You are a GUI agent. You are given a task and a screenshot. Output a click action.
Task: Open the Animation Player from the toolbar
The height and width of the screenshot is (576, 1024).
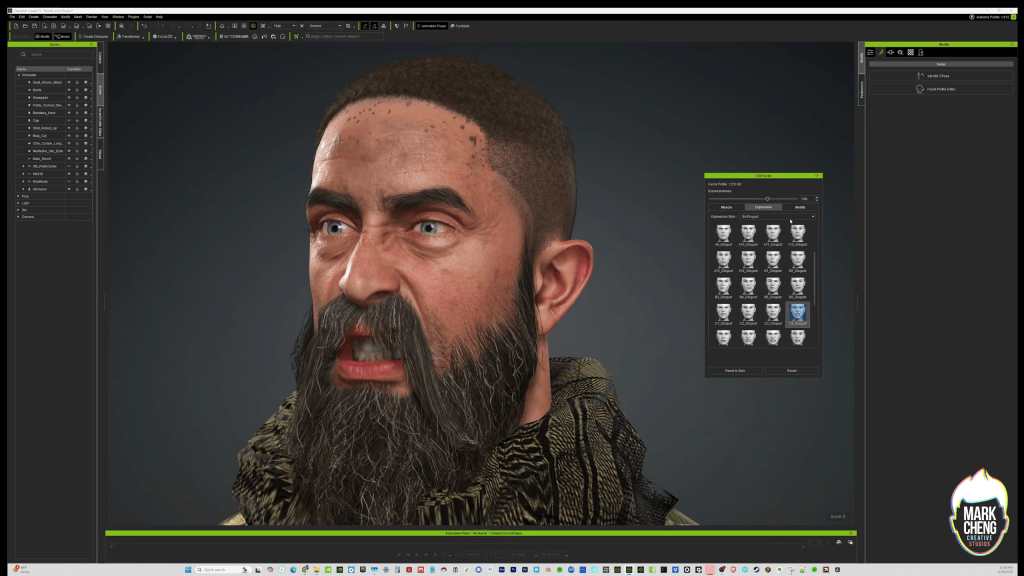(x=432, y=26)
